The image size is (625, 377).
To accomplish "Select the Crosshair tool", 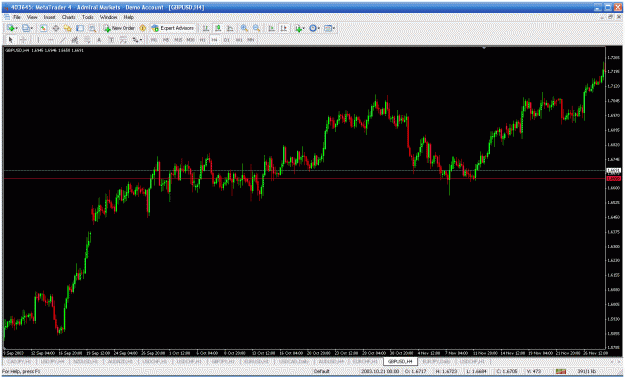I will 23,40.
